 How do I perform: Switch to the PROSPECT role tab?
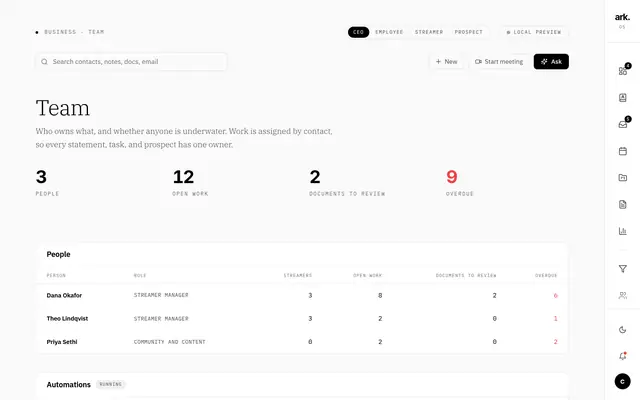point(469,32)
